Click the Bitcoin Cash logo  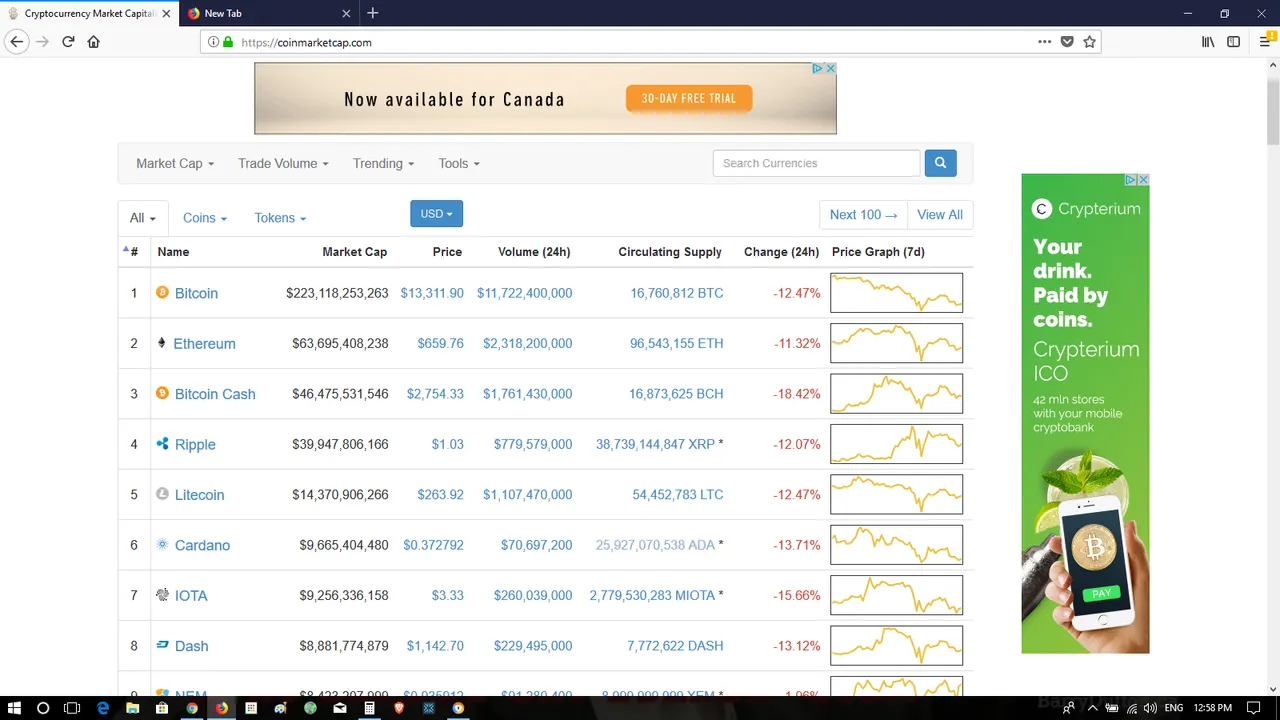point(162,393)
